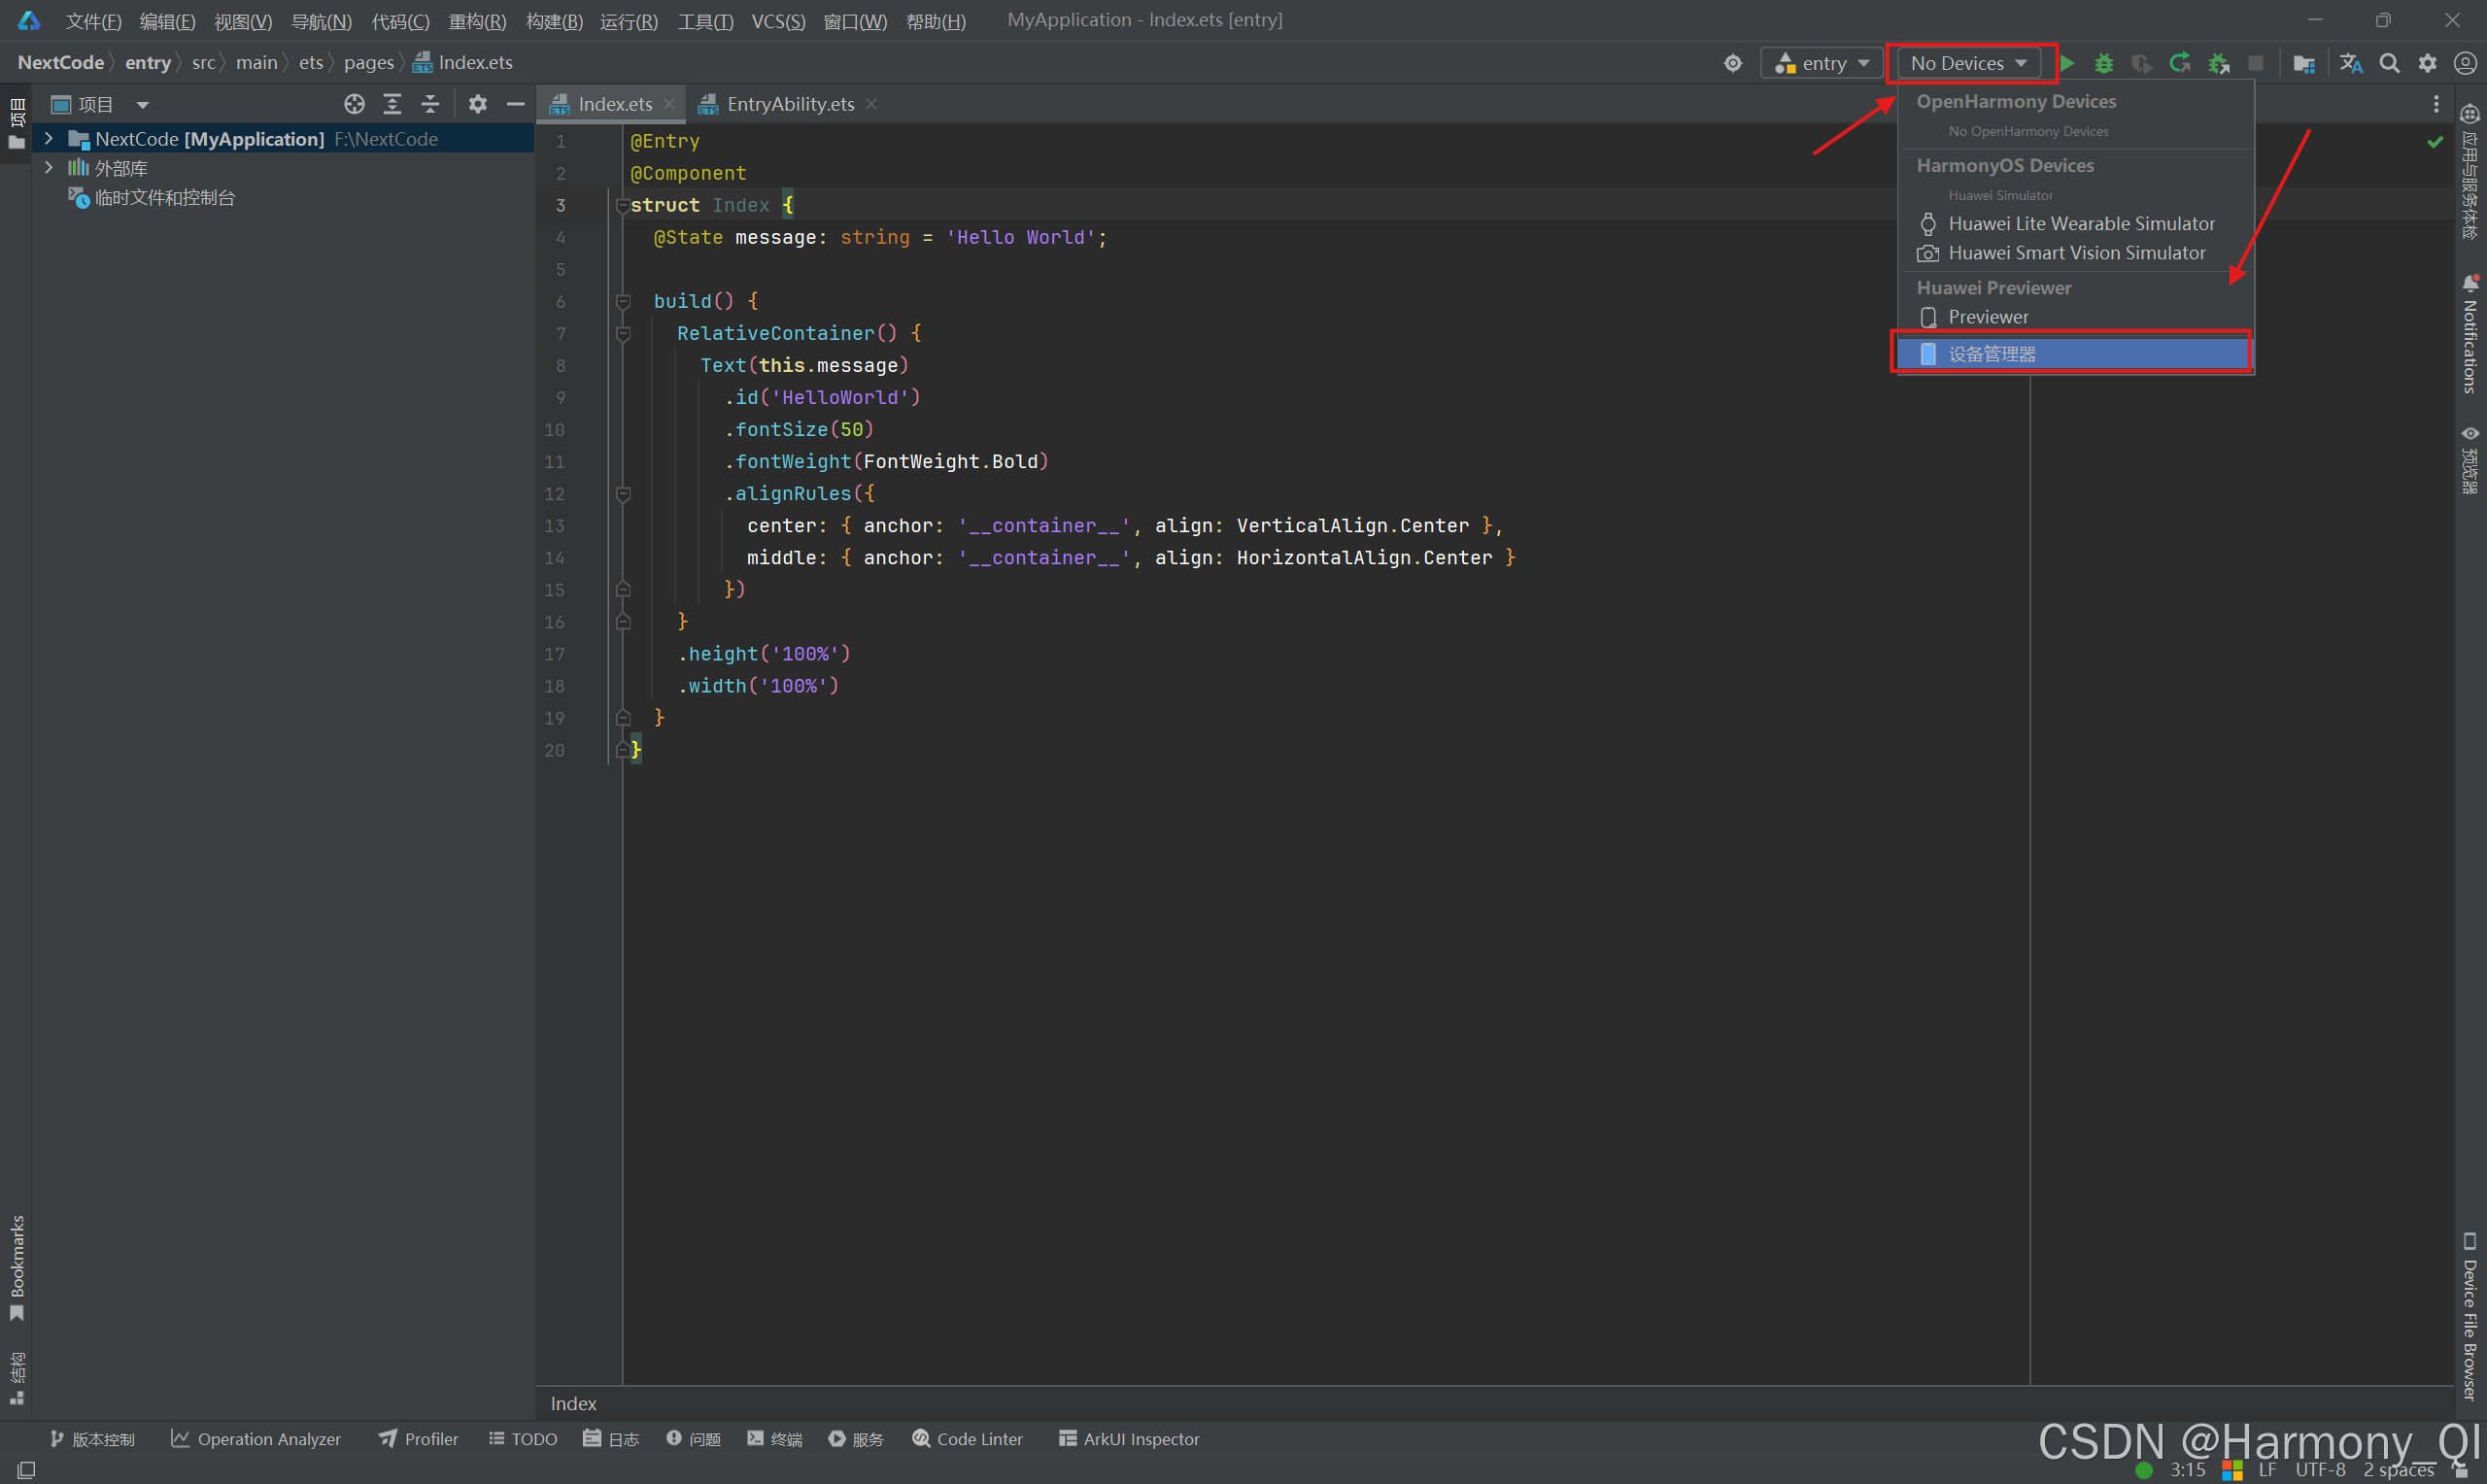
Task: Click pages breadcrumb in navigation bar
Action: coord(369,62)
